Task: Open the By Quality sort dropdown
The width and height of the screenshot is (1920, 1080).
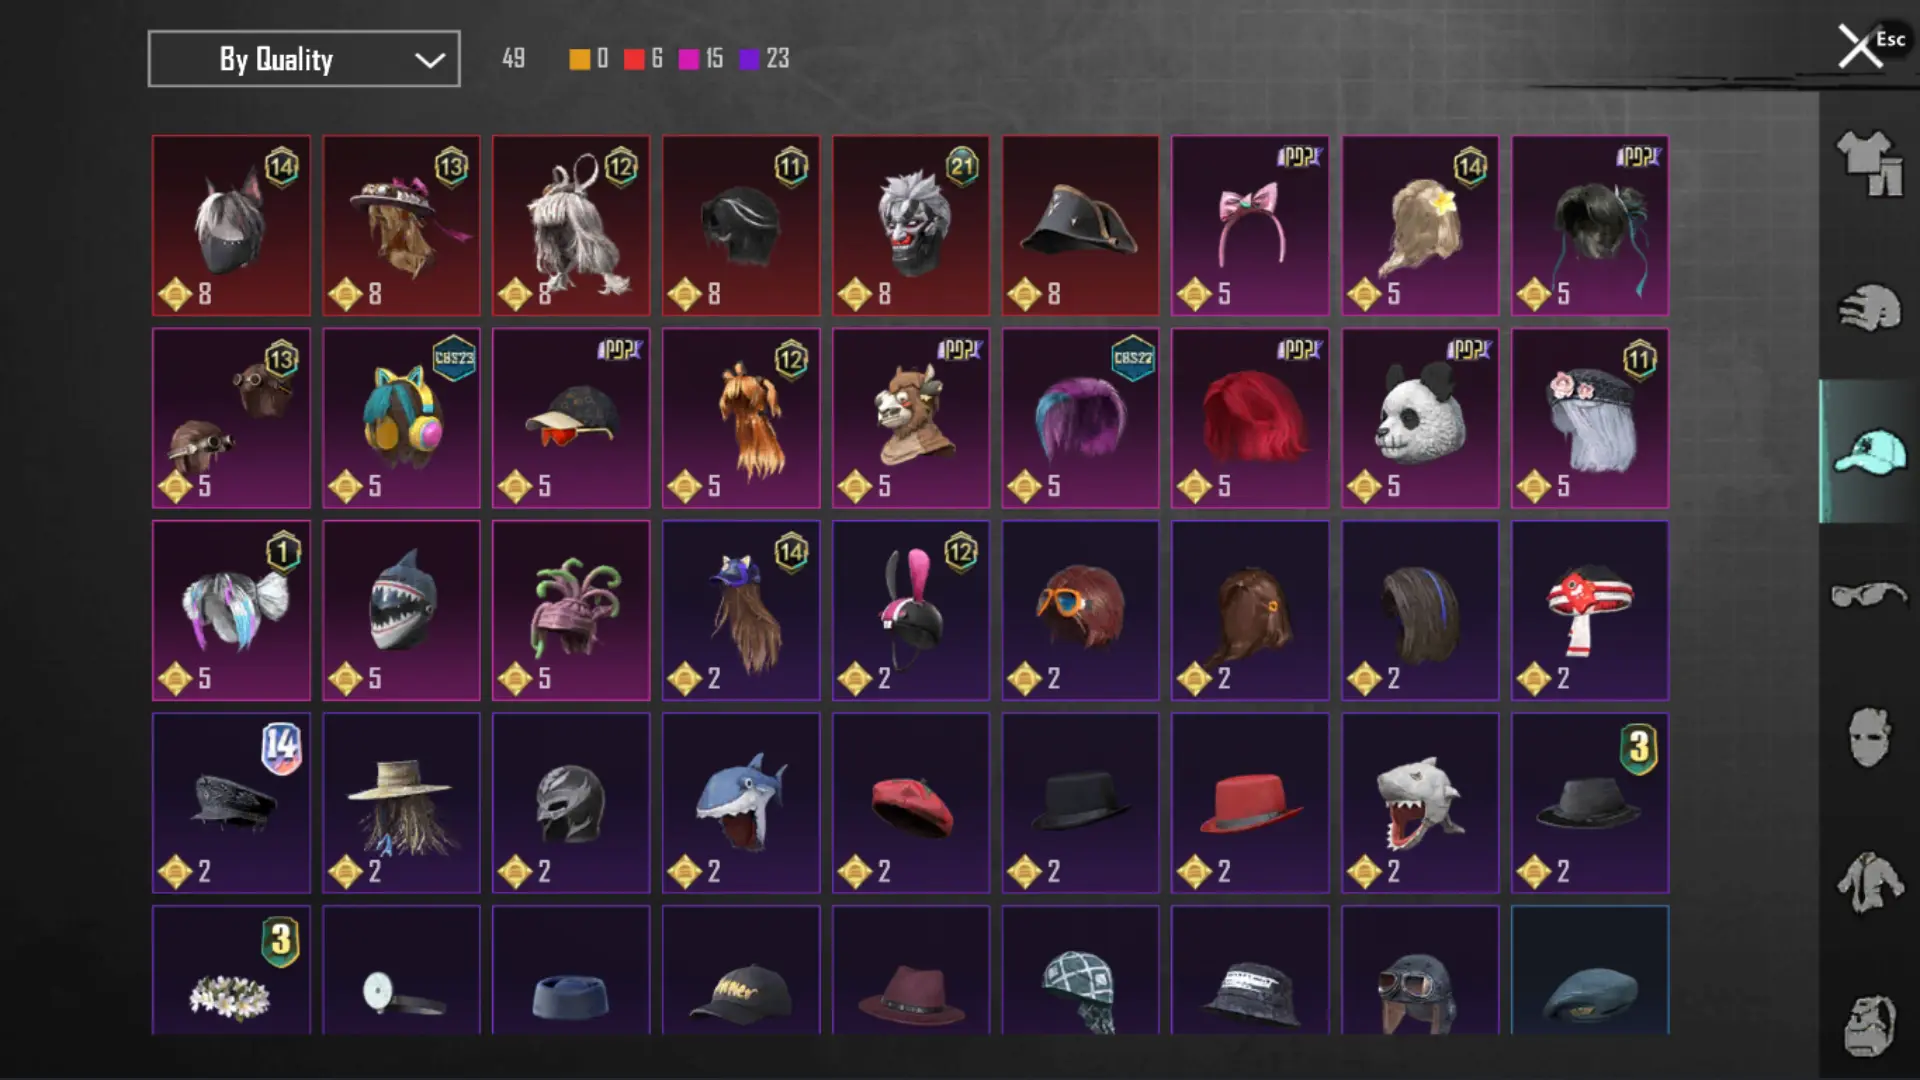Action: click(x=304, y=59)
